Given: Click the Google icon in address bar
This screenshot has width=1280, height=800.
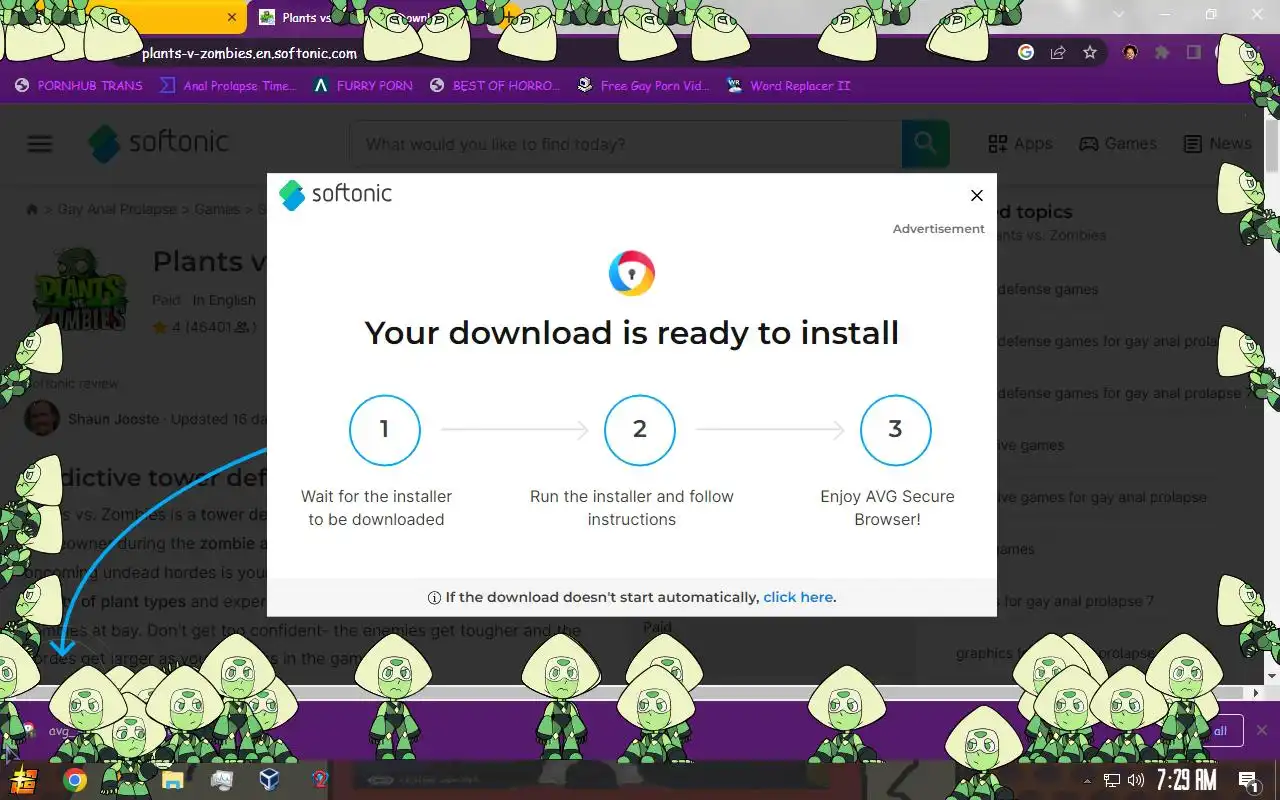Looking at the screenshot, I should (1026, 53).
